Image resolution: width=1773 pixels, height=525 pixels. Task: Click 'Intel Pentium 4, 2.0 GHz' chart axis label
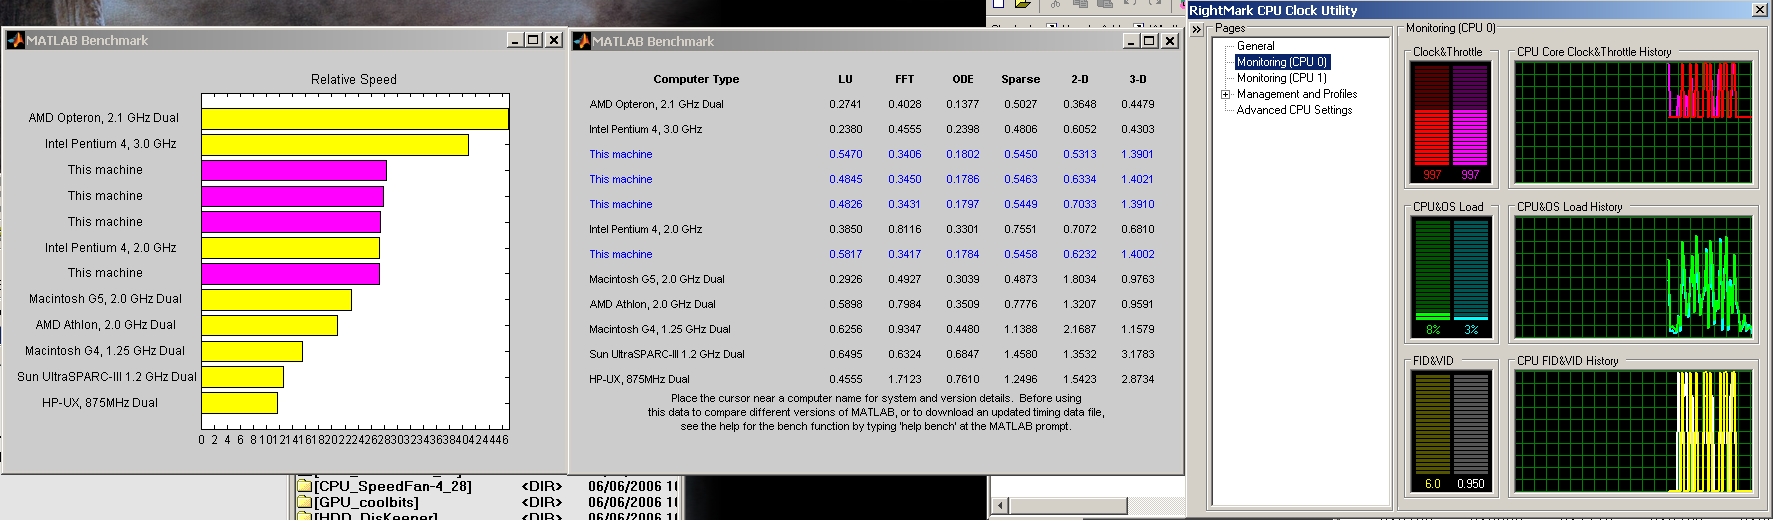click(110, 248)
